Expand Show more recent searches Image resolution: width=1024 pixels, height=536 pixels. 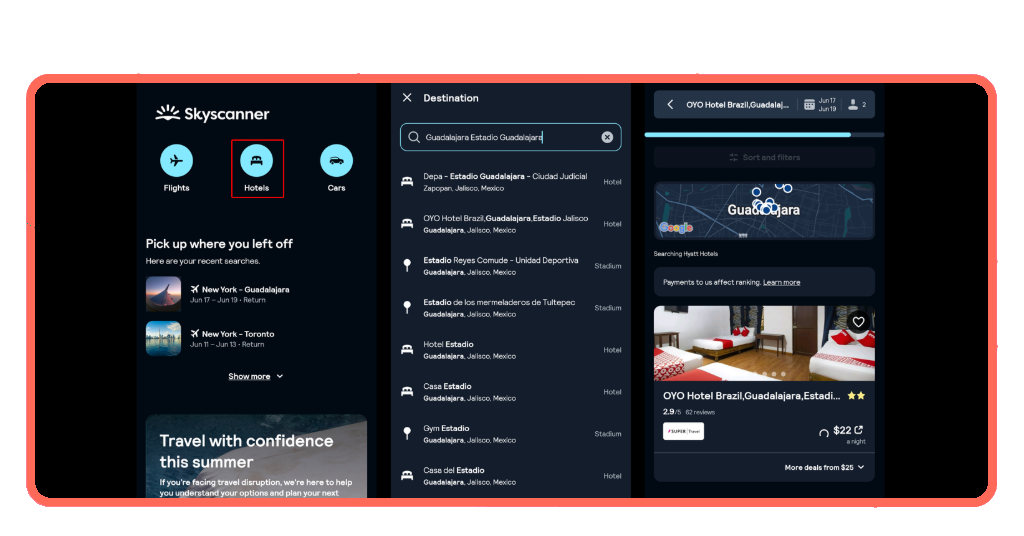click(255, 377)
